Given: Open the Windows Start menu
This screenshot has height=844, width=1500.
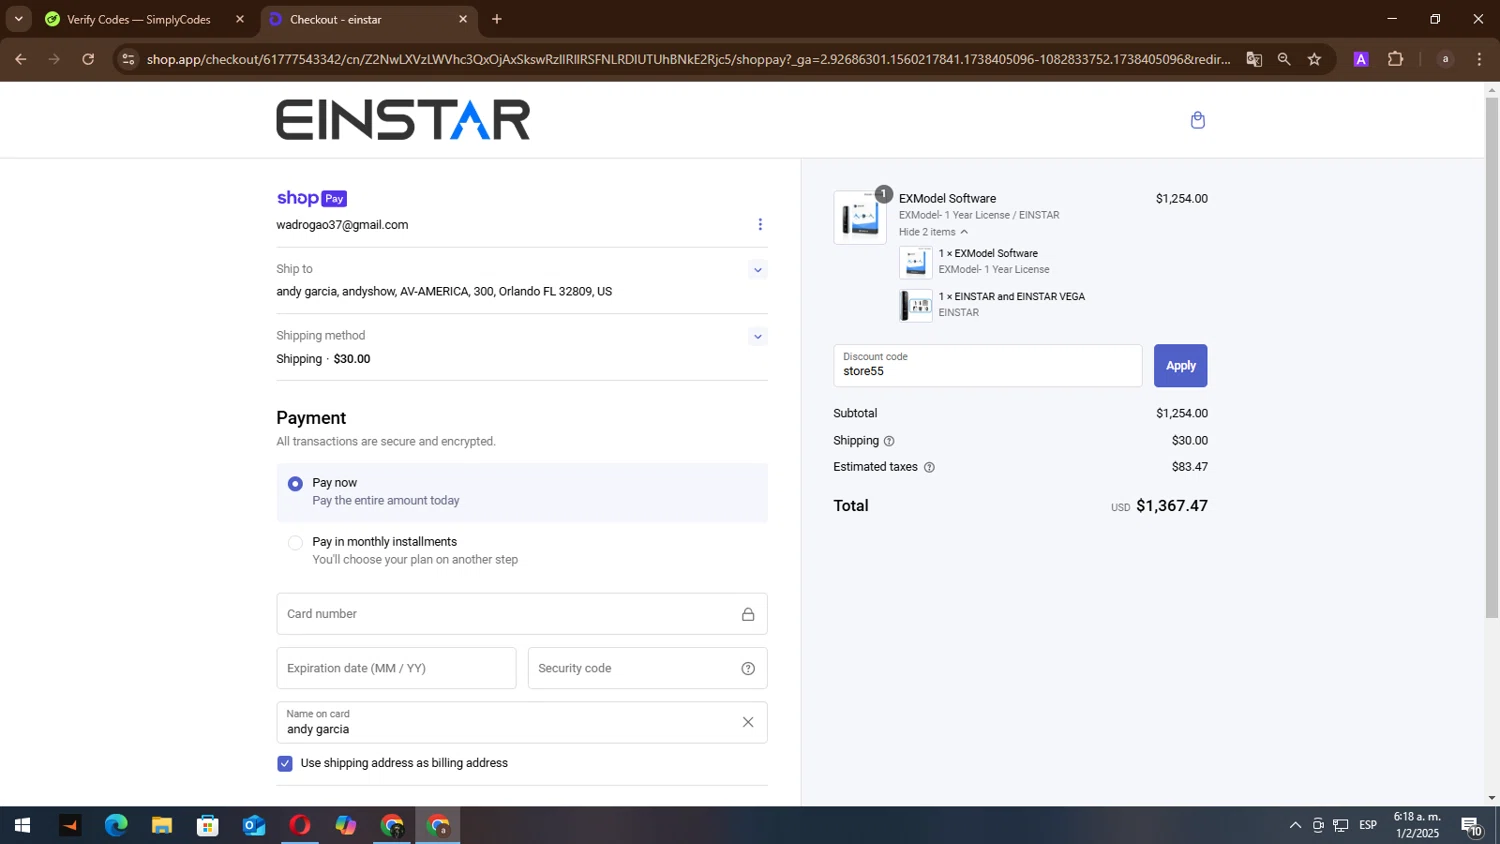Looking at the screenshot, I should (x=22, y=826).
